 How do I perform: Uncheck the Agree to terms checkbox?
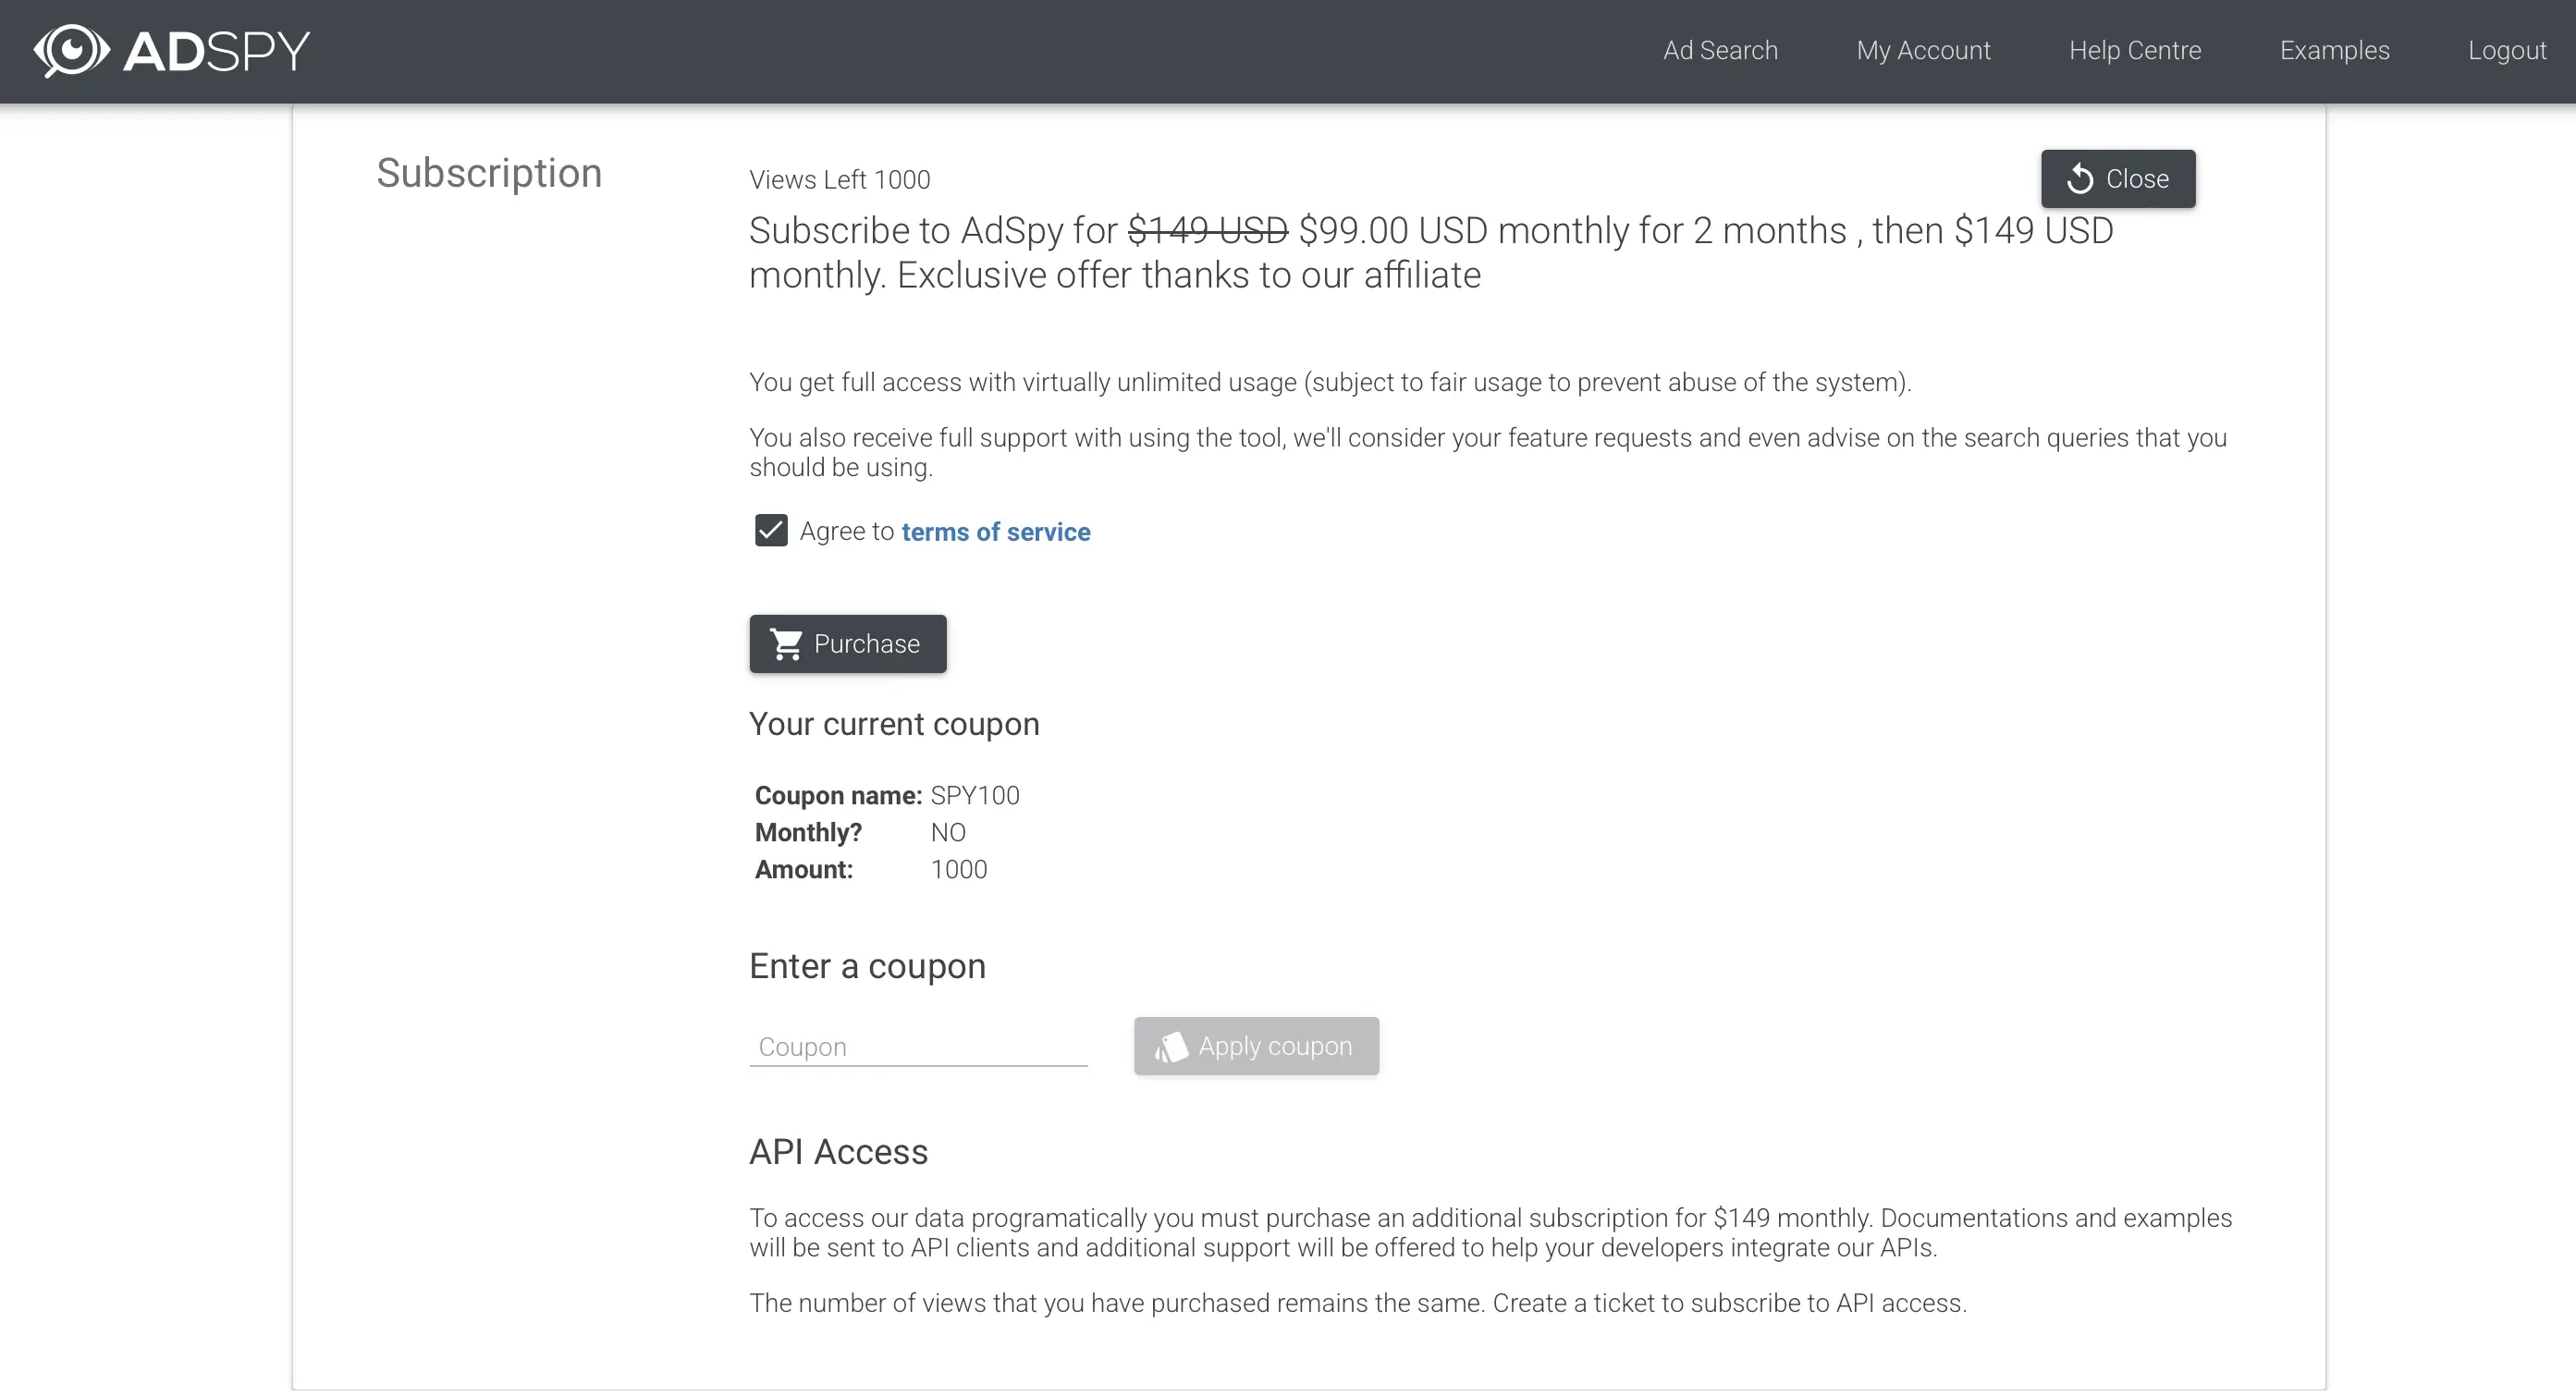click(x=771, y=531)
